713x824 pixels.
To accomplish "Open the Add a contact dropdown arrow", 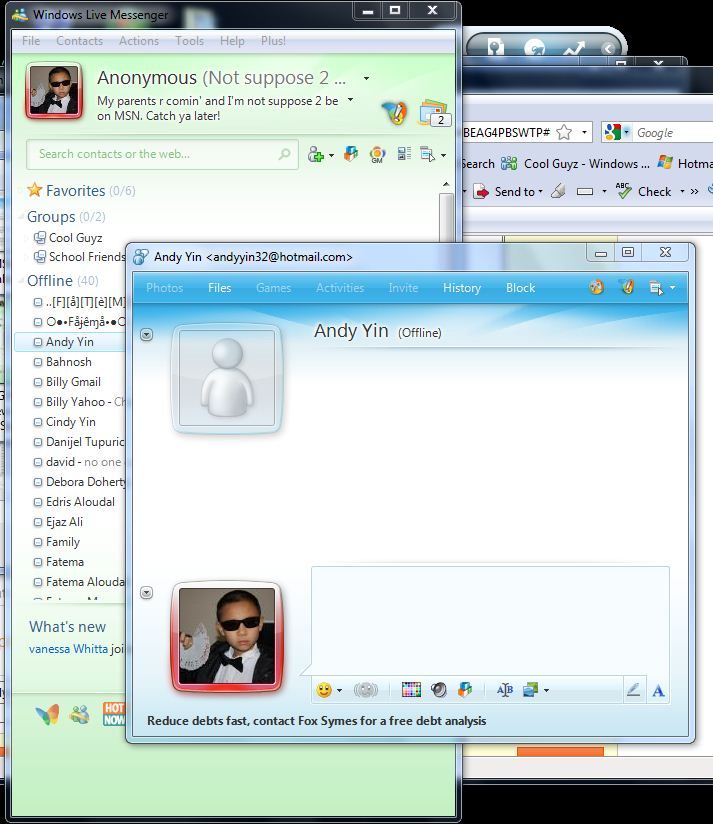I will (332, 156).
